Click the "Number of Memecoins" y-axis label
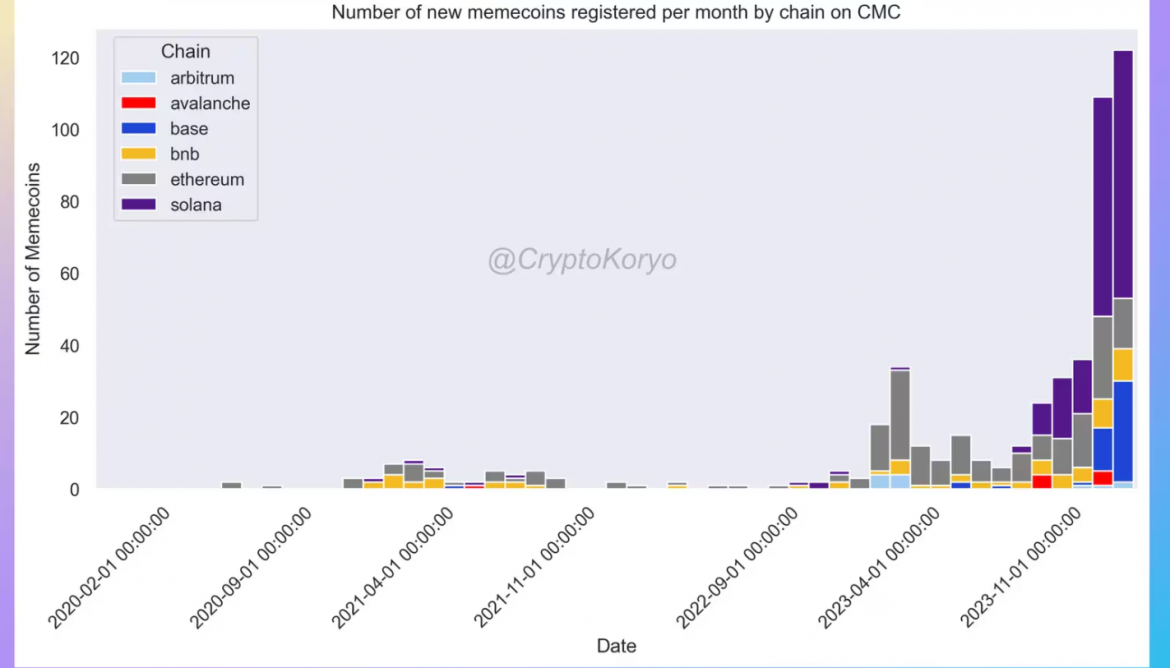The image size is (1170, 668). pyautogui.click(x=33, y=258)
